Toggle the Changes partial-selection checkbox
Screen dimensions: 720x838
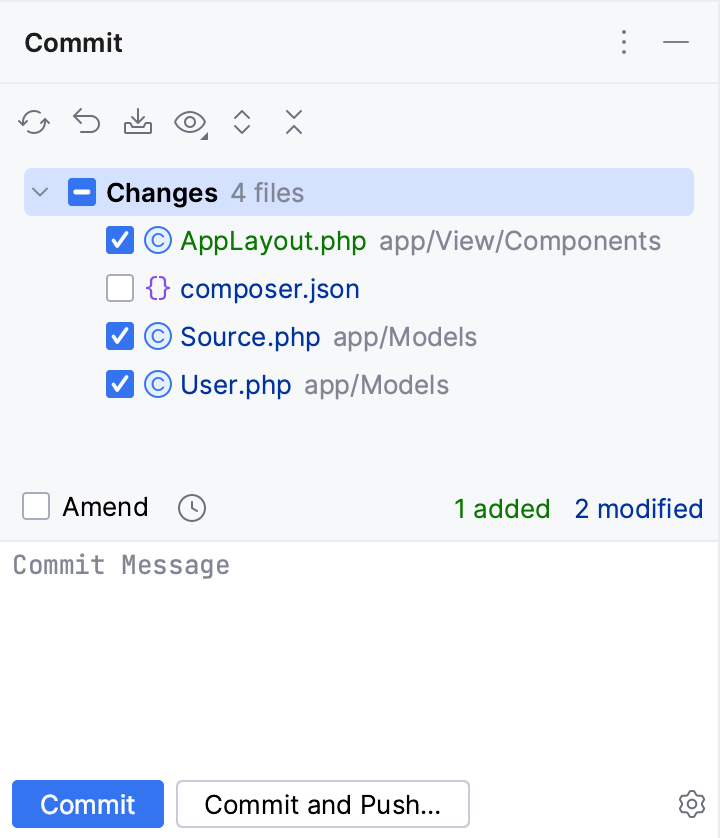[x=82, y=192]
